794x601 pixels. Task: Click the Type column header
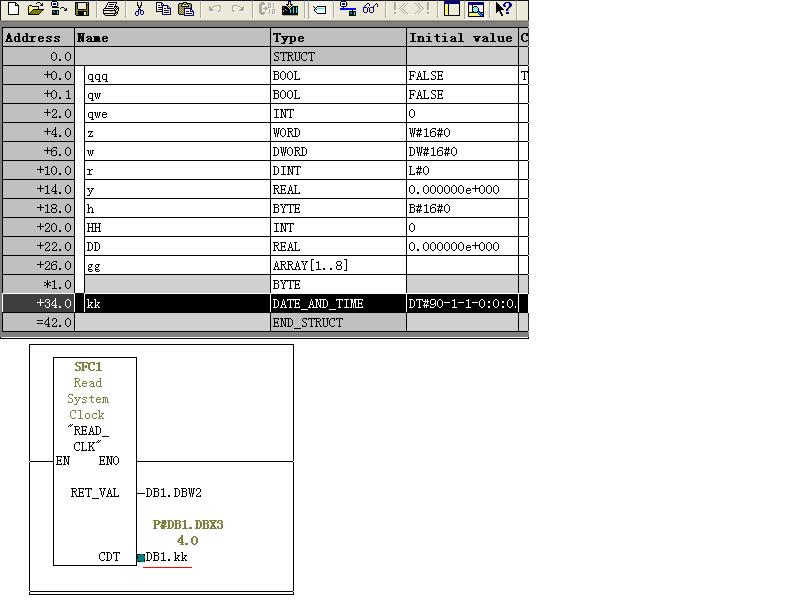(338, 37)
